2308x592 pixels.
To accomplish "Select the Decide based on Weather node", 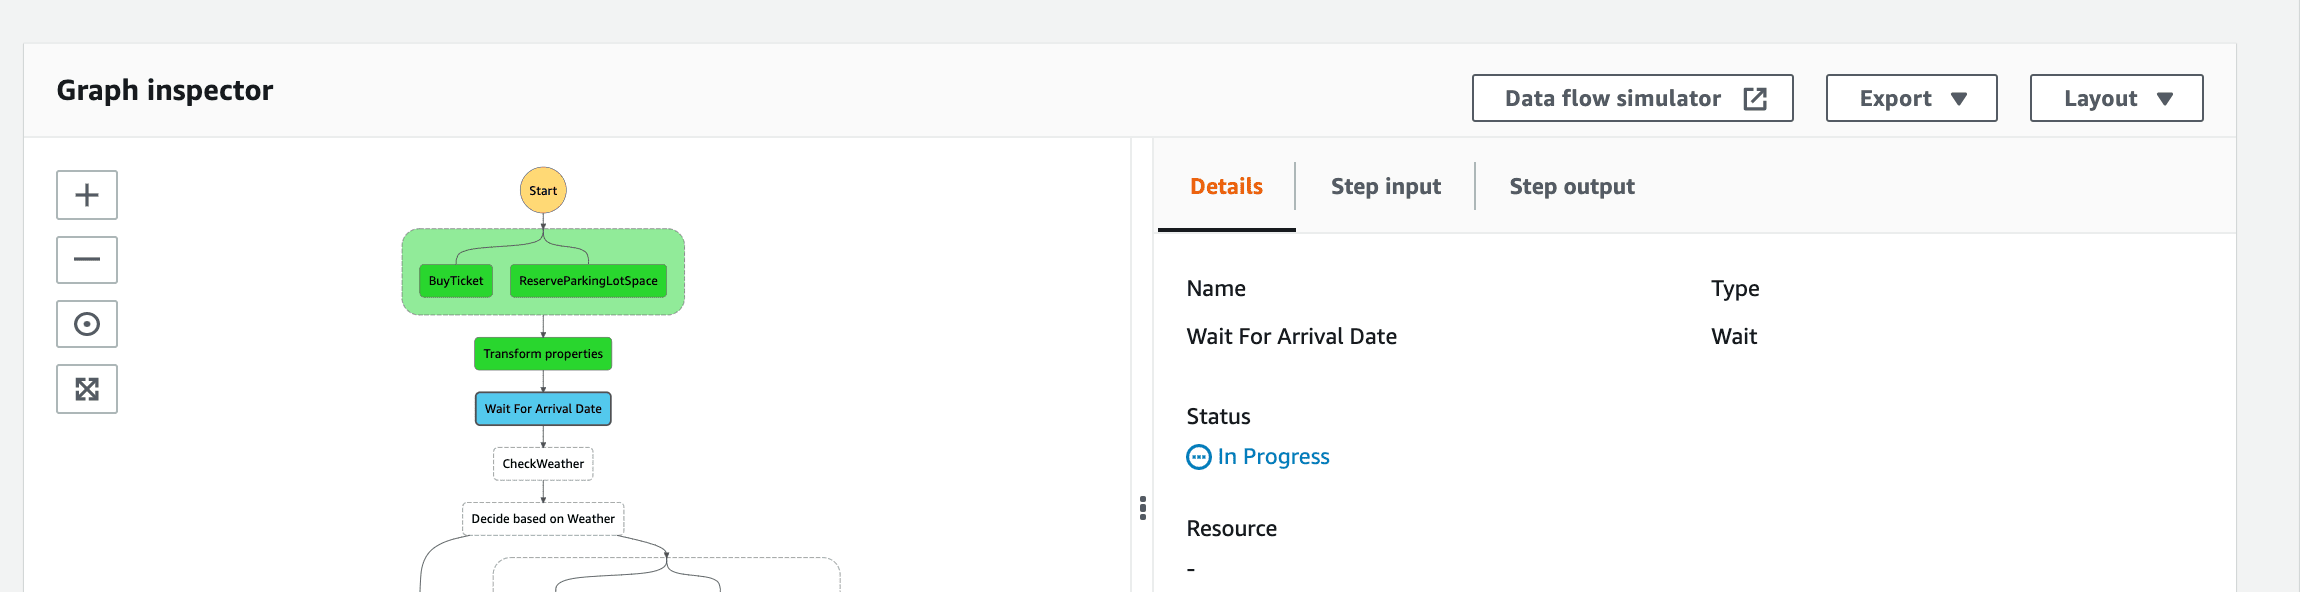I will click(x=543, y=519).
